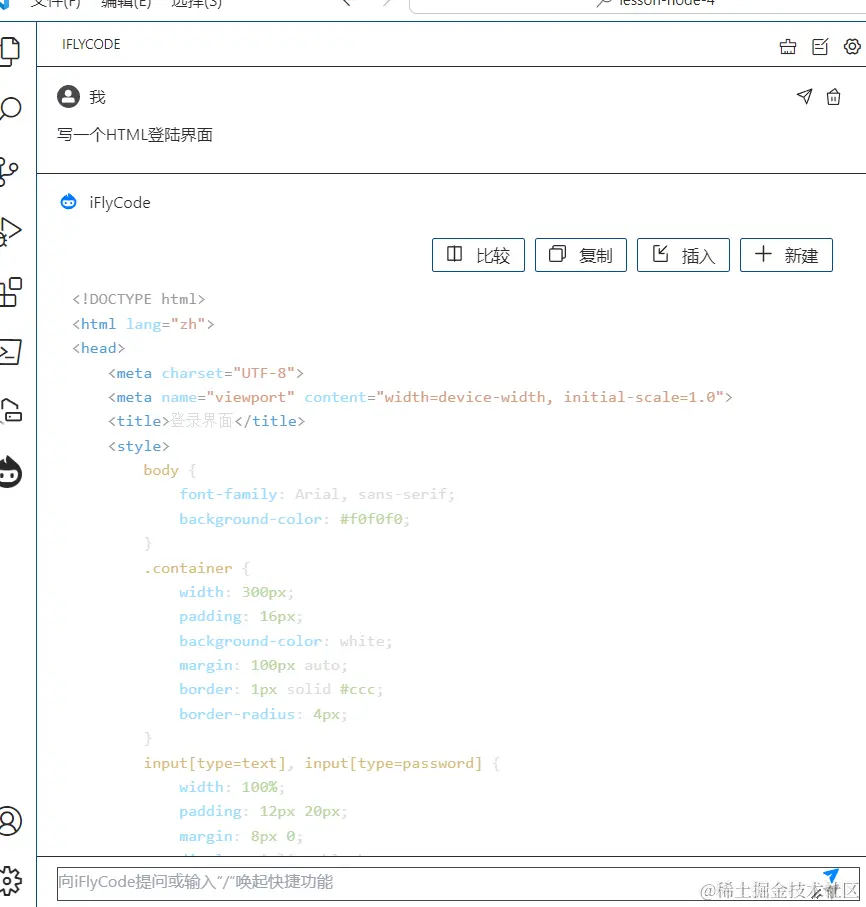
Task: Click the .container selector line
Action: [x=197, y=569]
